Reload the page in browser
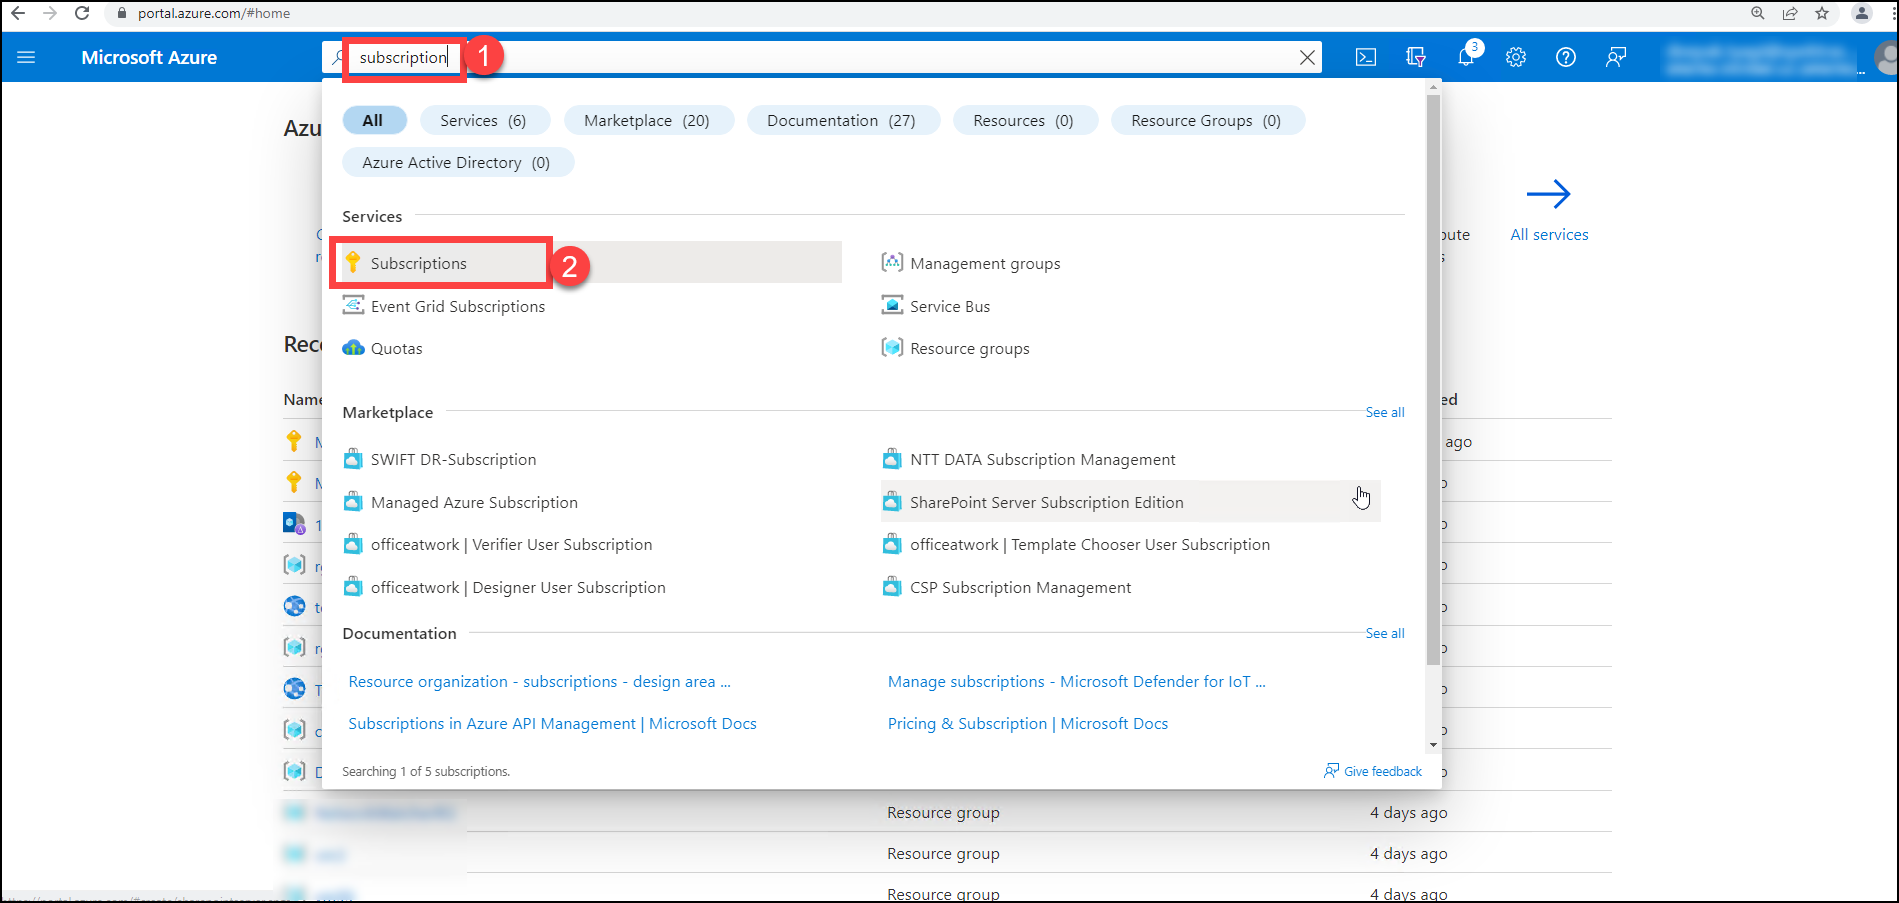Screen dimensions: 1899x903 point(82,13)
